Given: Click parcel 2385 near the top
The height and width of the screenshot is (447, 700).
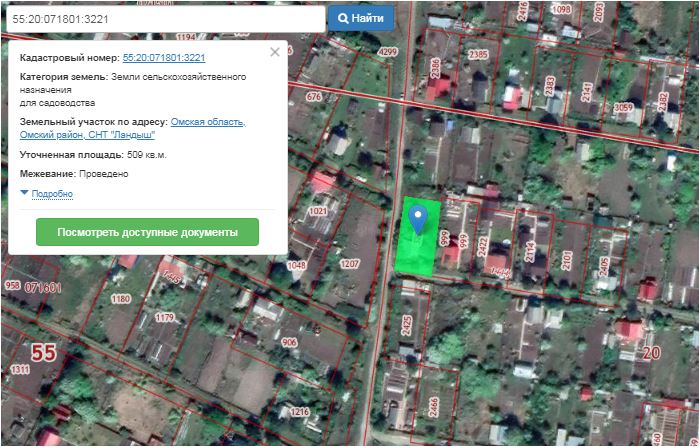Looking at the screenshot, I should pyautogui.click(x=478, y=55).
